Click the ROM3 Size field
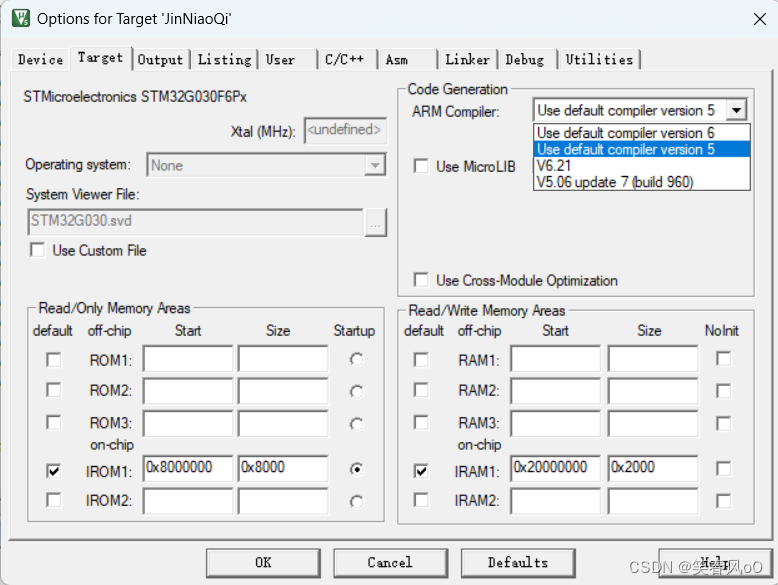The image size is (778, 585). 283,423
